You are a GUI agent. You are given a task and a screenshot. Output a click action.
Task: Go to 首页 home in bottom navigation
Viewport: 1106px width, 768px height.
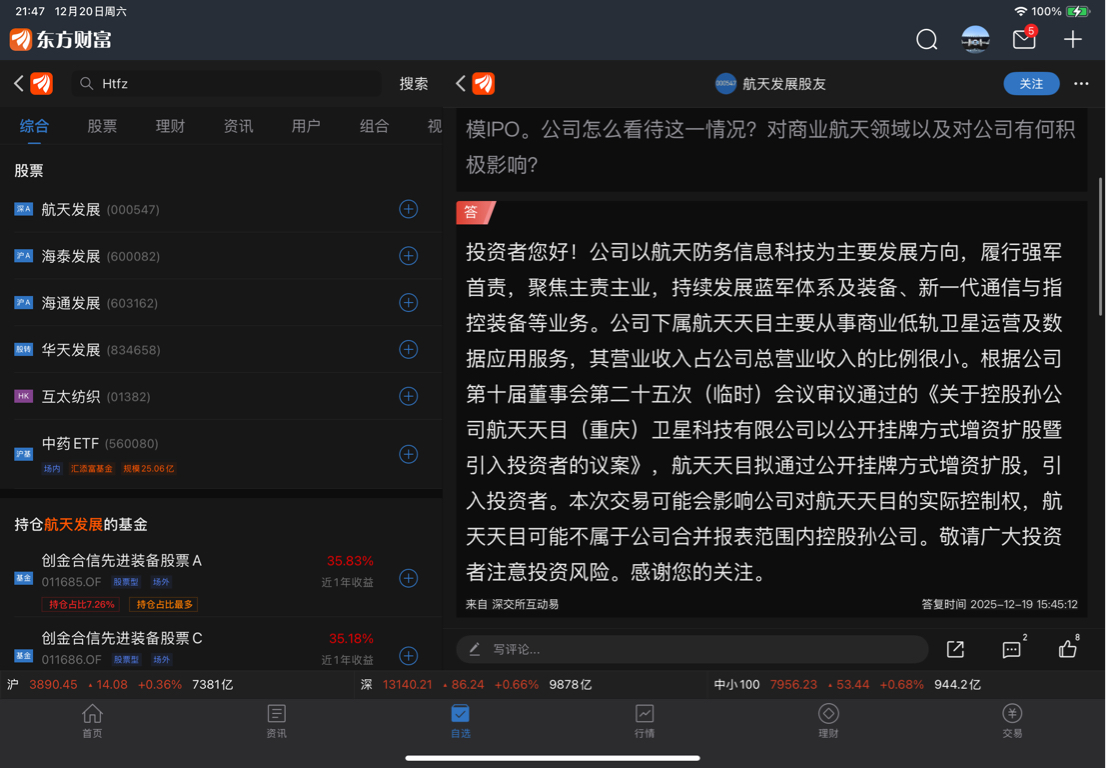point(92,721)
